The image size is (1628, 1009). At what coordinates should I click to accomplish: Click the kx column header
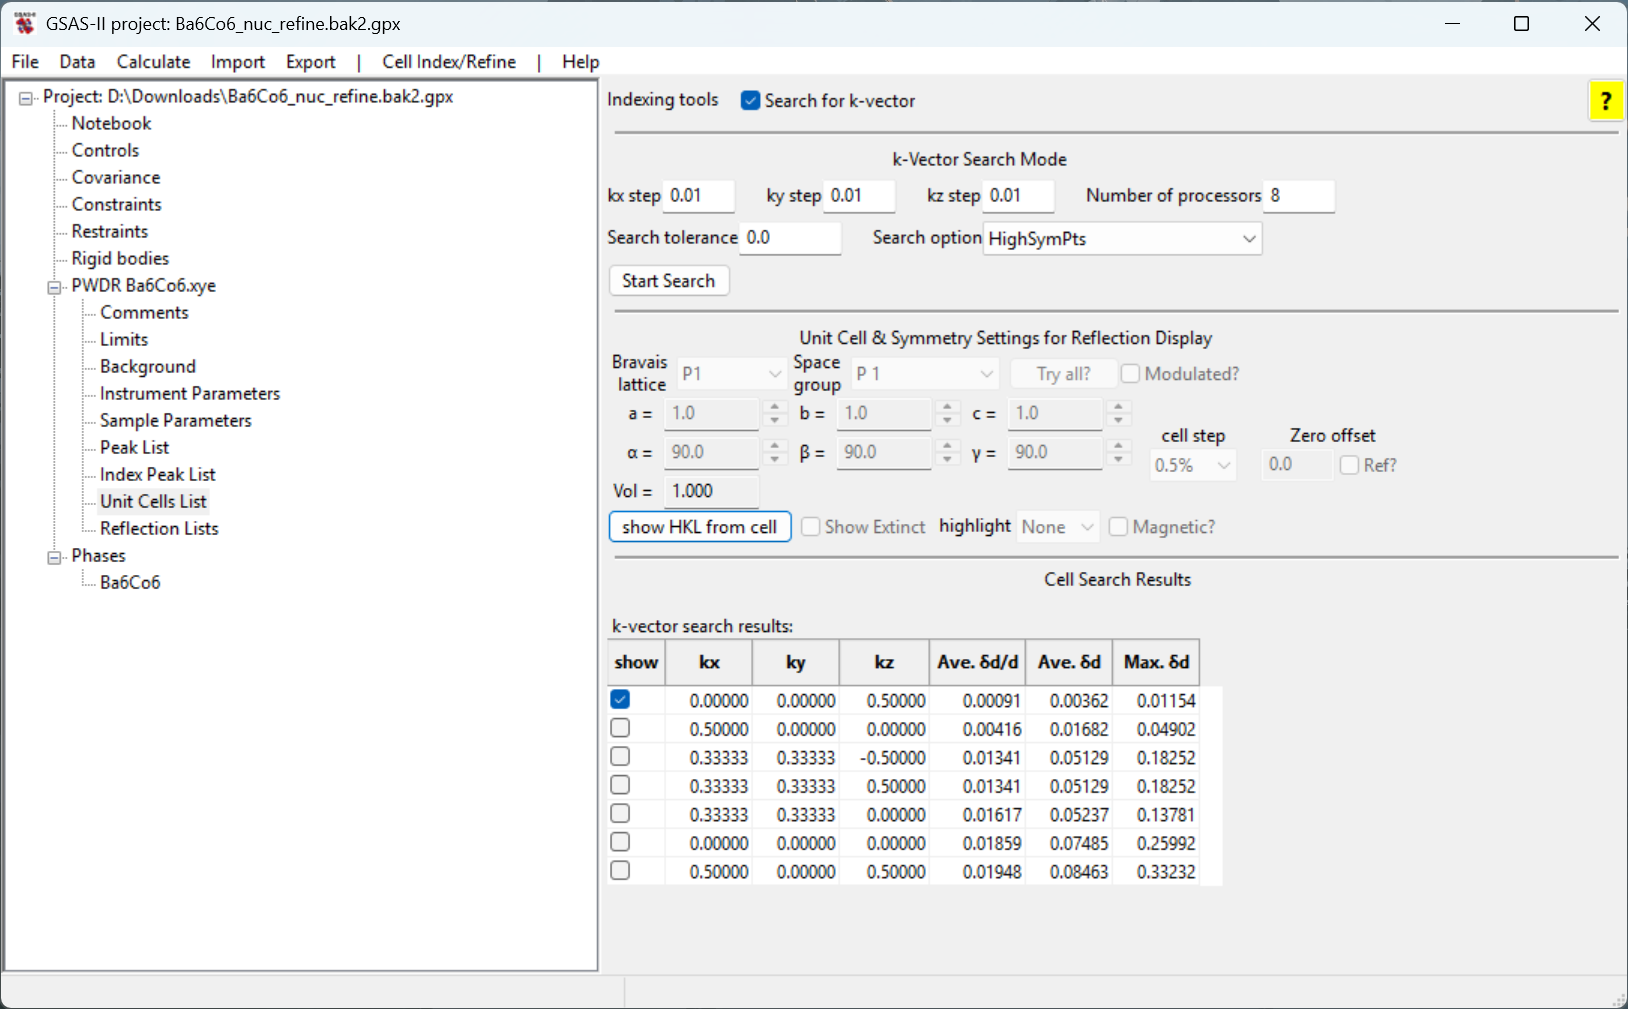[x=709, y=662]
